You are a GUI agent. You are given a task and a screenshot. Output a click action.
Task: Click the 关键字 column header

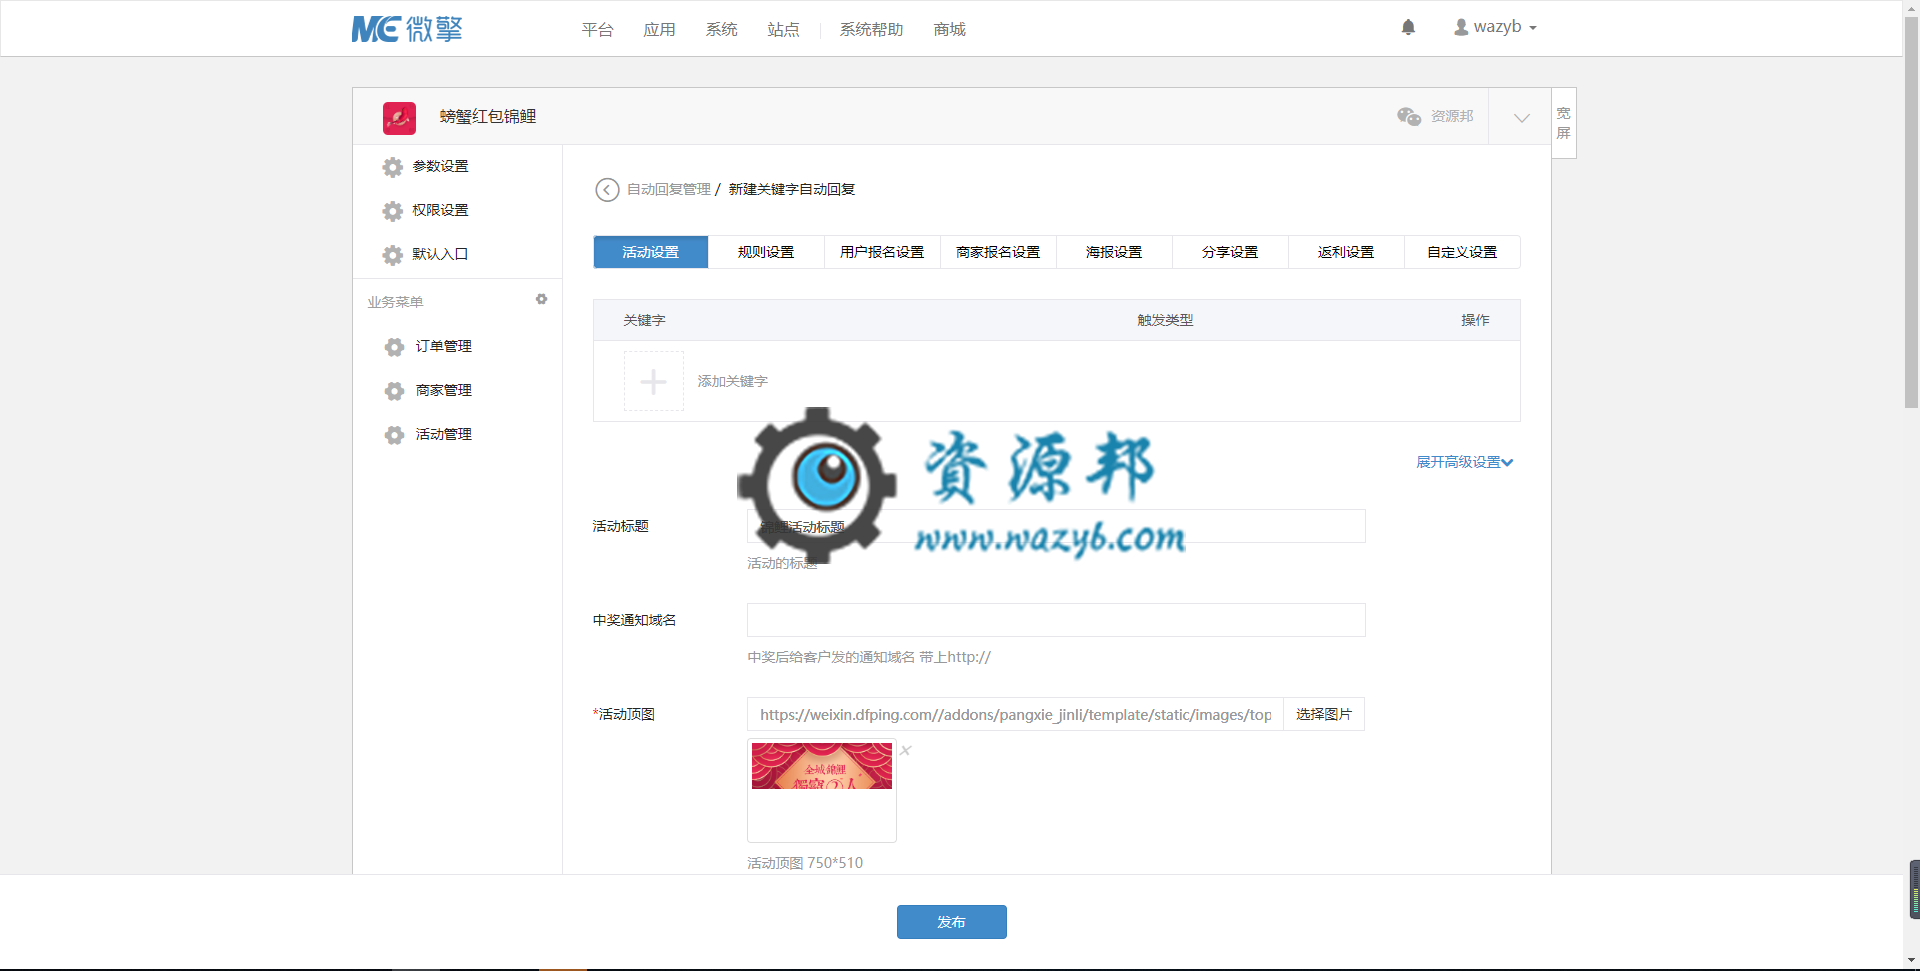(644, 321)
